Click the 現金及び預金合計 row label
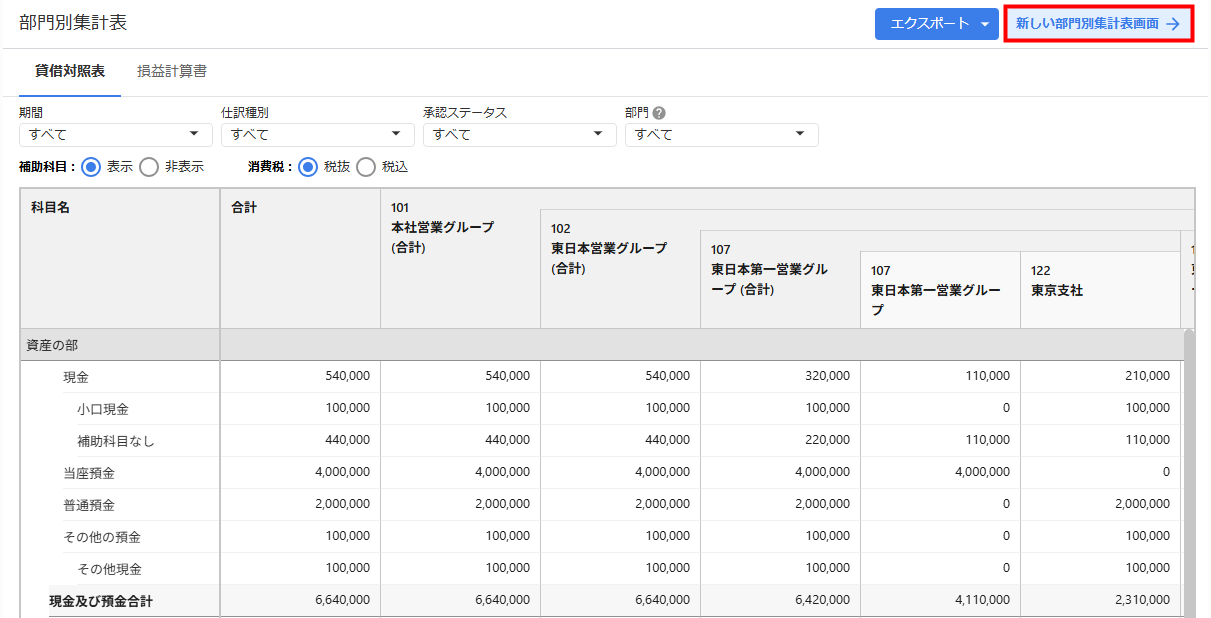 point(101,601)
